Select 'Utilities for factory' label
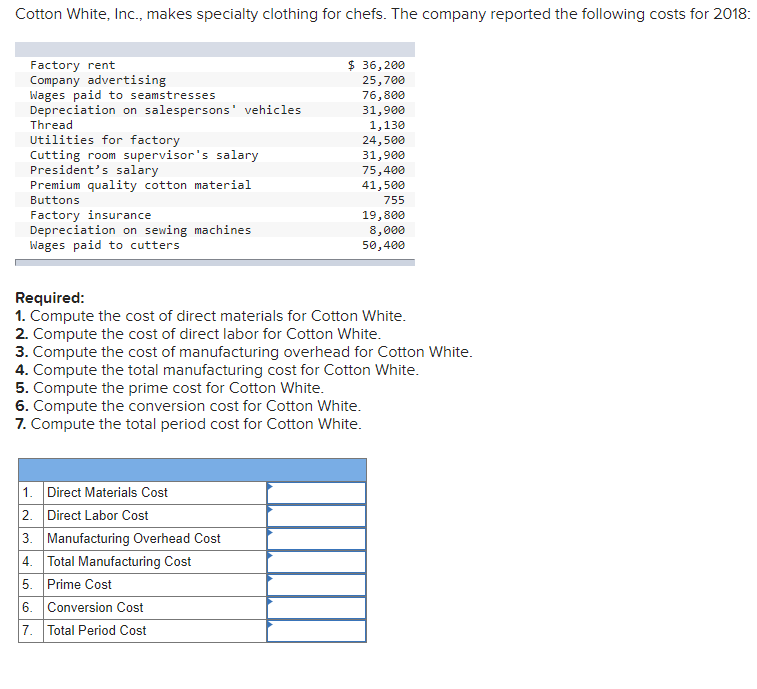This screenshot has width=757, height=689. 105,140
